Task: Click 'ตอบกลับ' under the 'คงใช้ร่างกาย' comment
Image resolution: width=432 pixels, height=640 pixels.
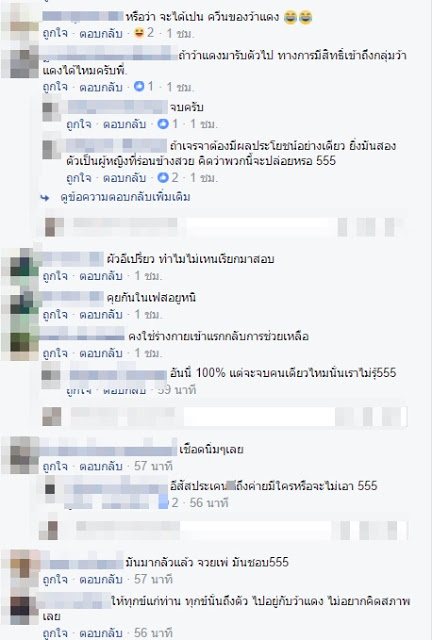Action: pos(101,353)
